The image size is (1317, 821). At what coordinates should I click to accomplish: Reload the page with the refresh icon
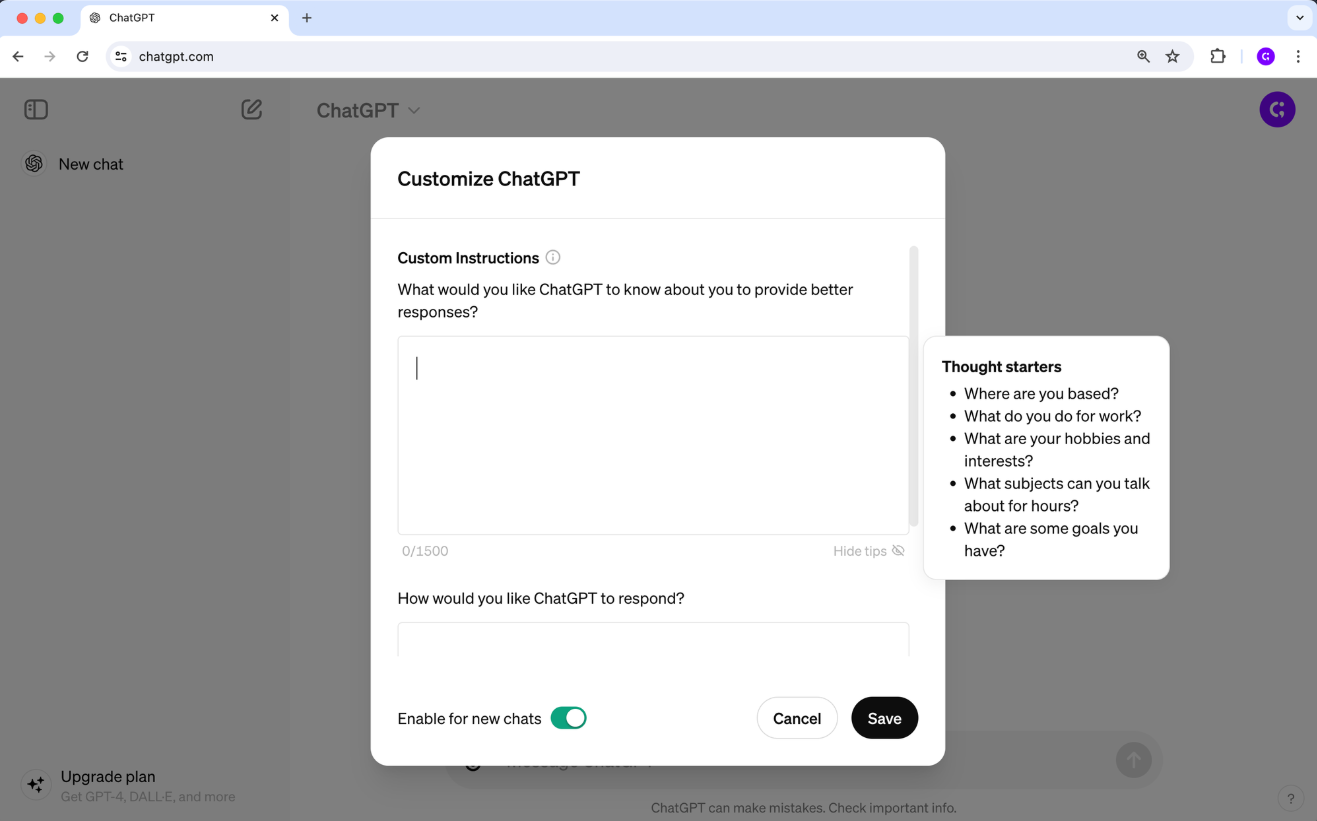(x=83, y=57)
